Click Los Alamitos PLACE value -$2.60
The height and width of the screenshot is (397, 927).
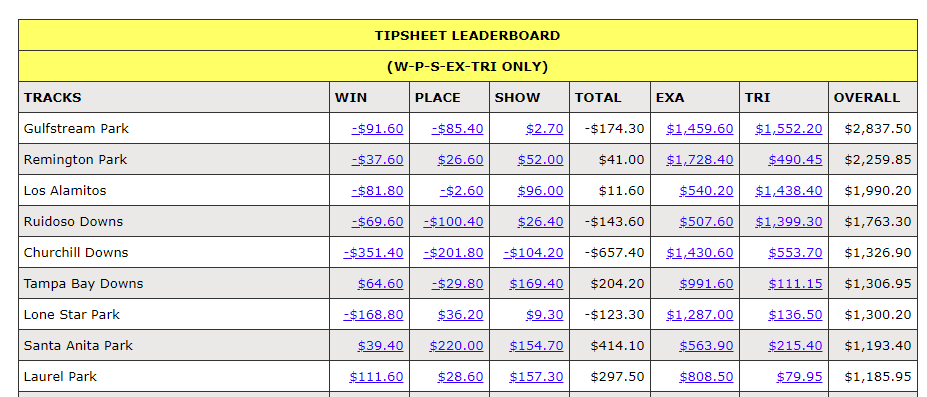coord(461,190)
